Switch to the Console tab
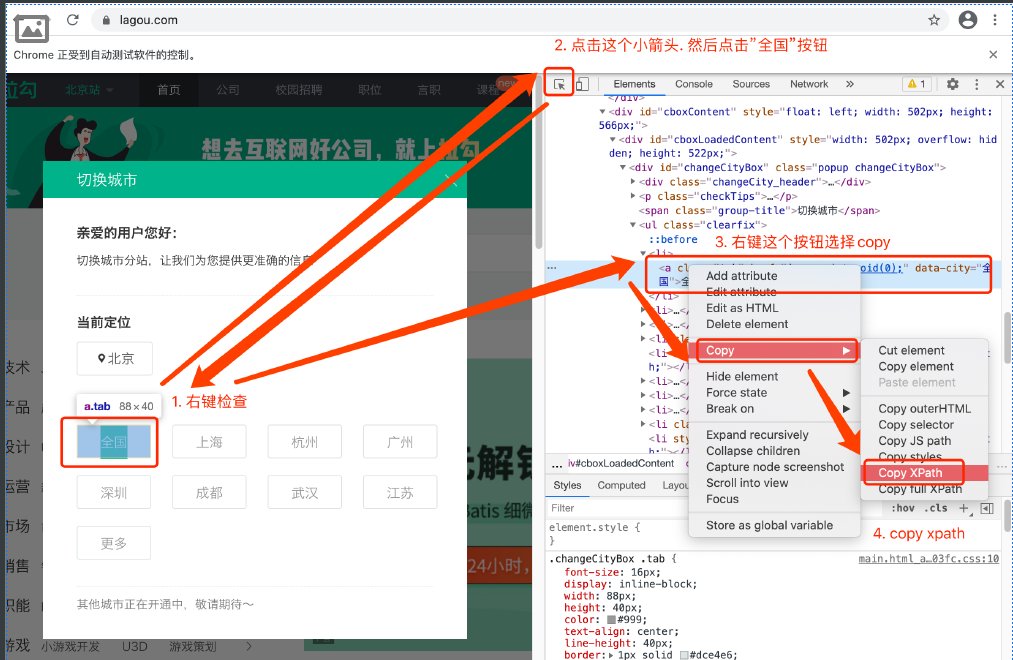Viewport: 1013px width, 660px height. (694, 84)
